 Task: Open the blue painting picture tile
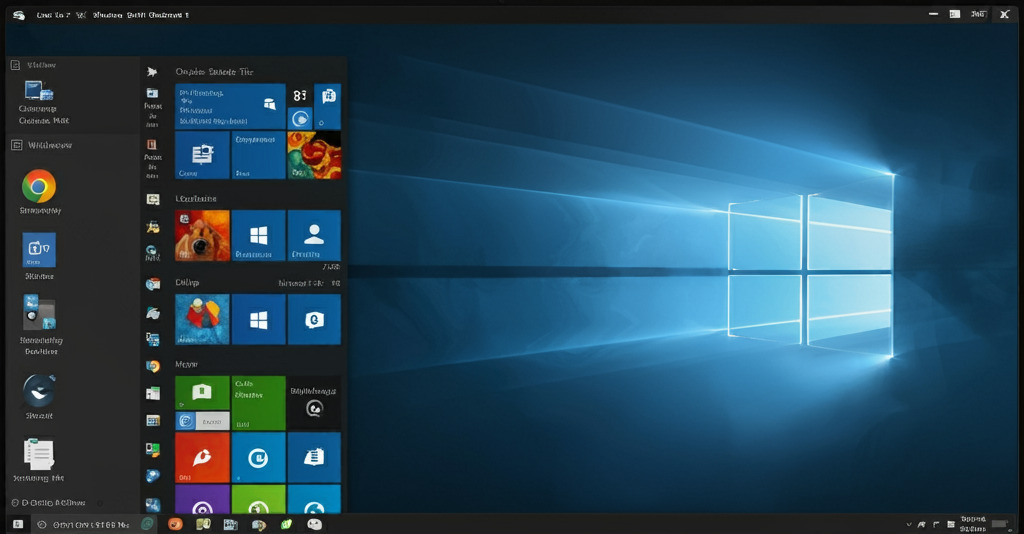coord(202,320)
